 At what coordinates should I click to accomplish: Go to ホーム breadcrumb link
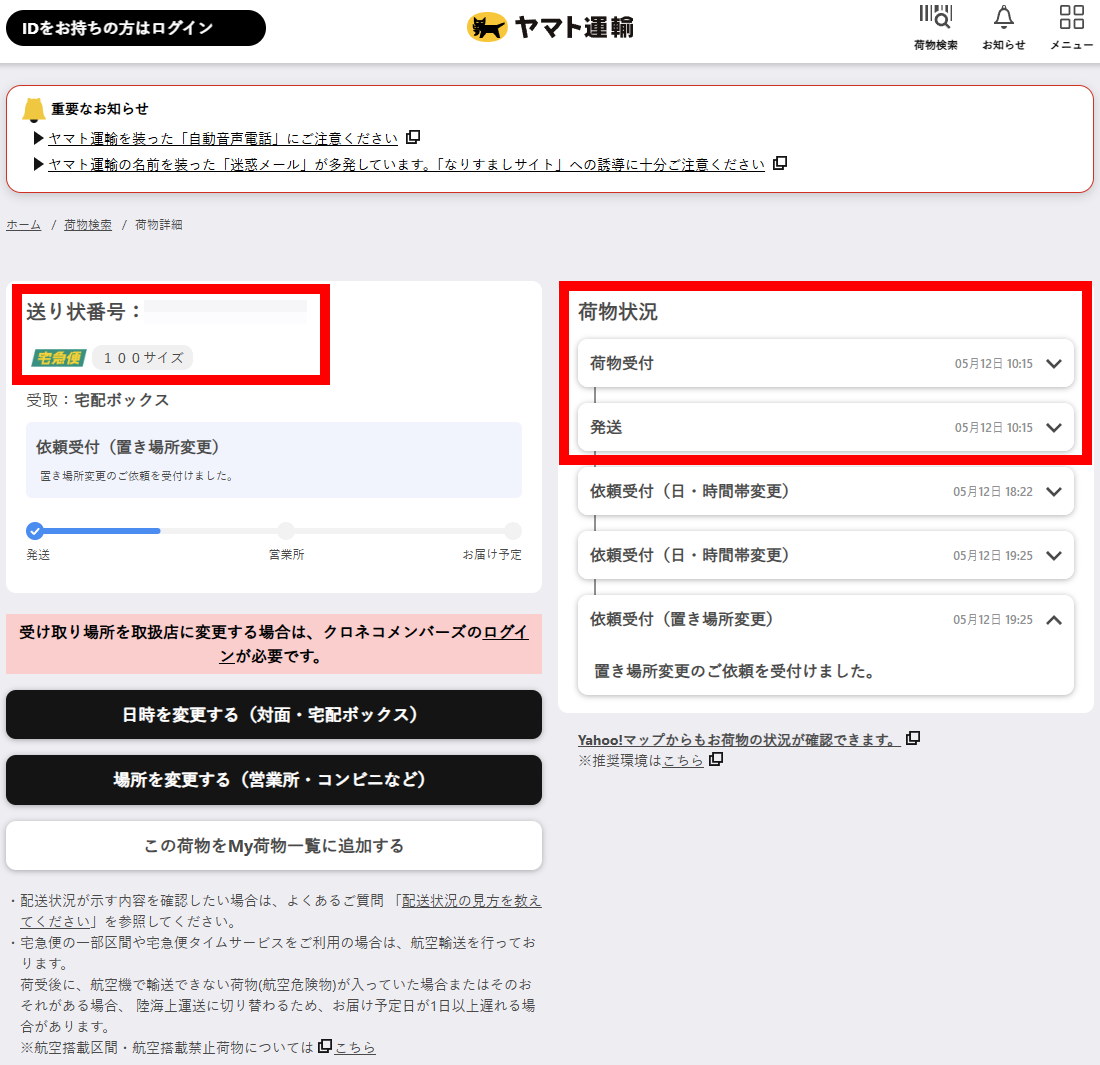point(24,225)
